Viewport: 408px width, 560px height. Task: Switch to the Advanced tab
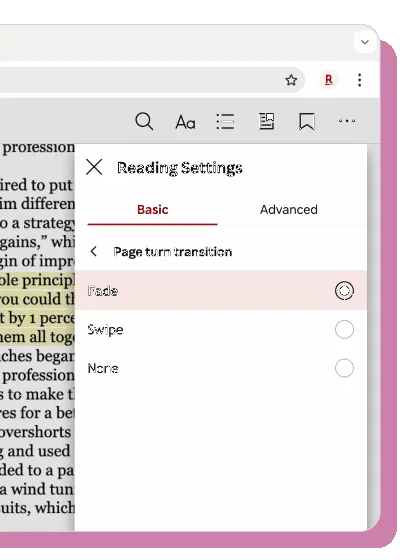point(289,210)
